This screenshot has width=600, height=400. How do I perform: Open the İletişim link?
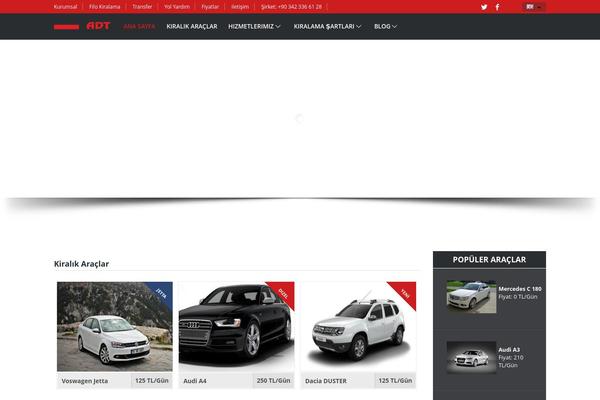pyautogui.click(x=240, y=7)
